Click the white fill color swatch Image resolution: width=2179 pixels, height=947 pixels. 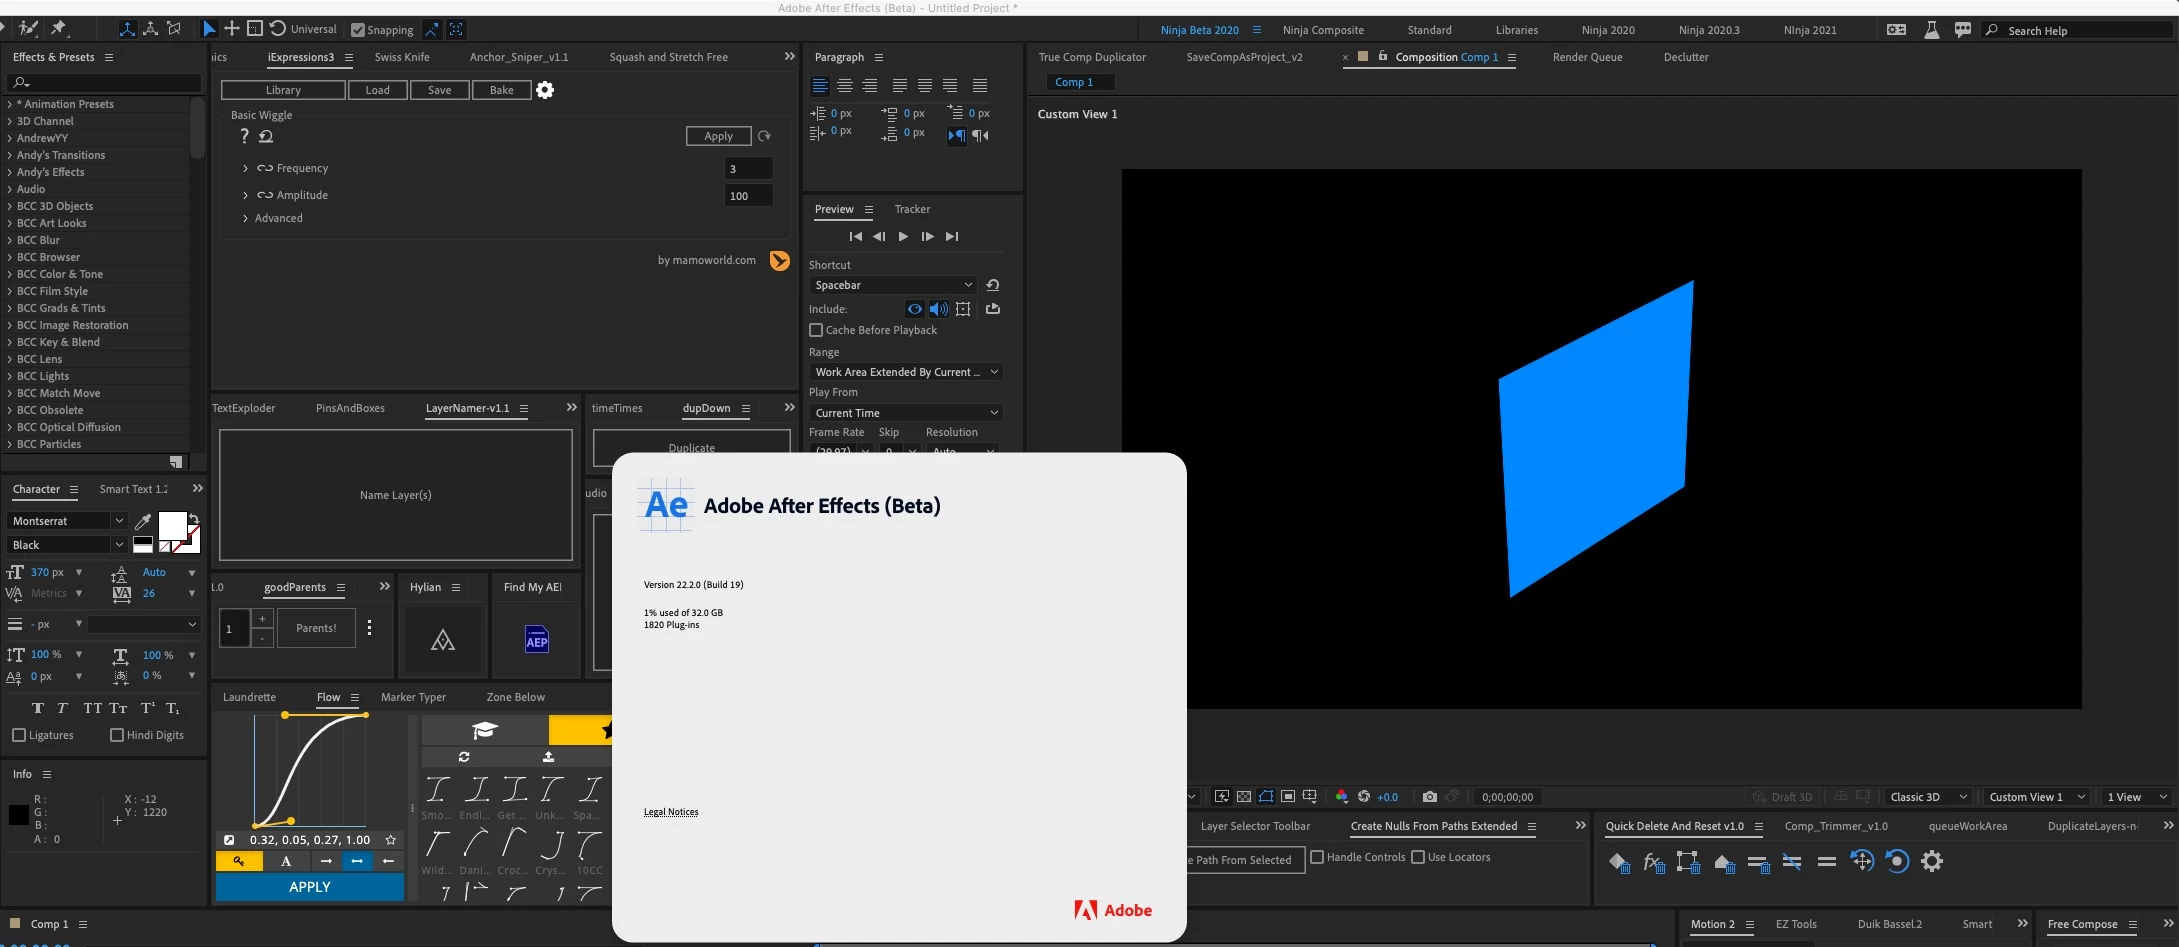click(172, 526)
